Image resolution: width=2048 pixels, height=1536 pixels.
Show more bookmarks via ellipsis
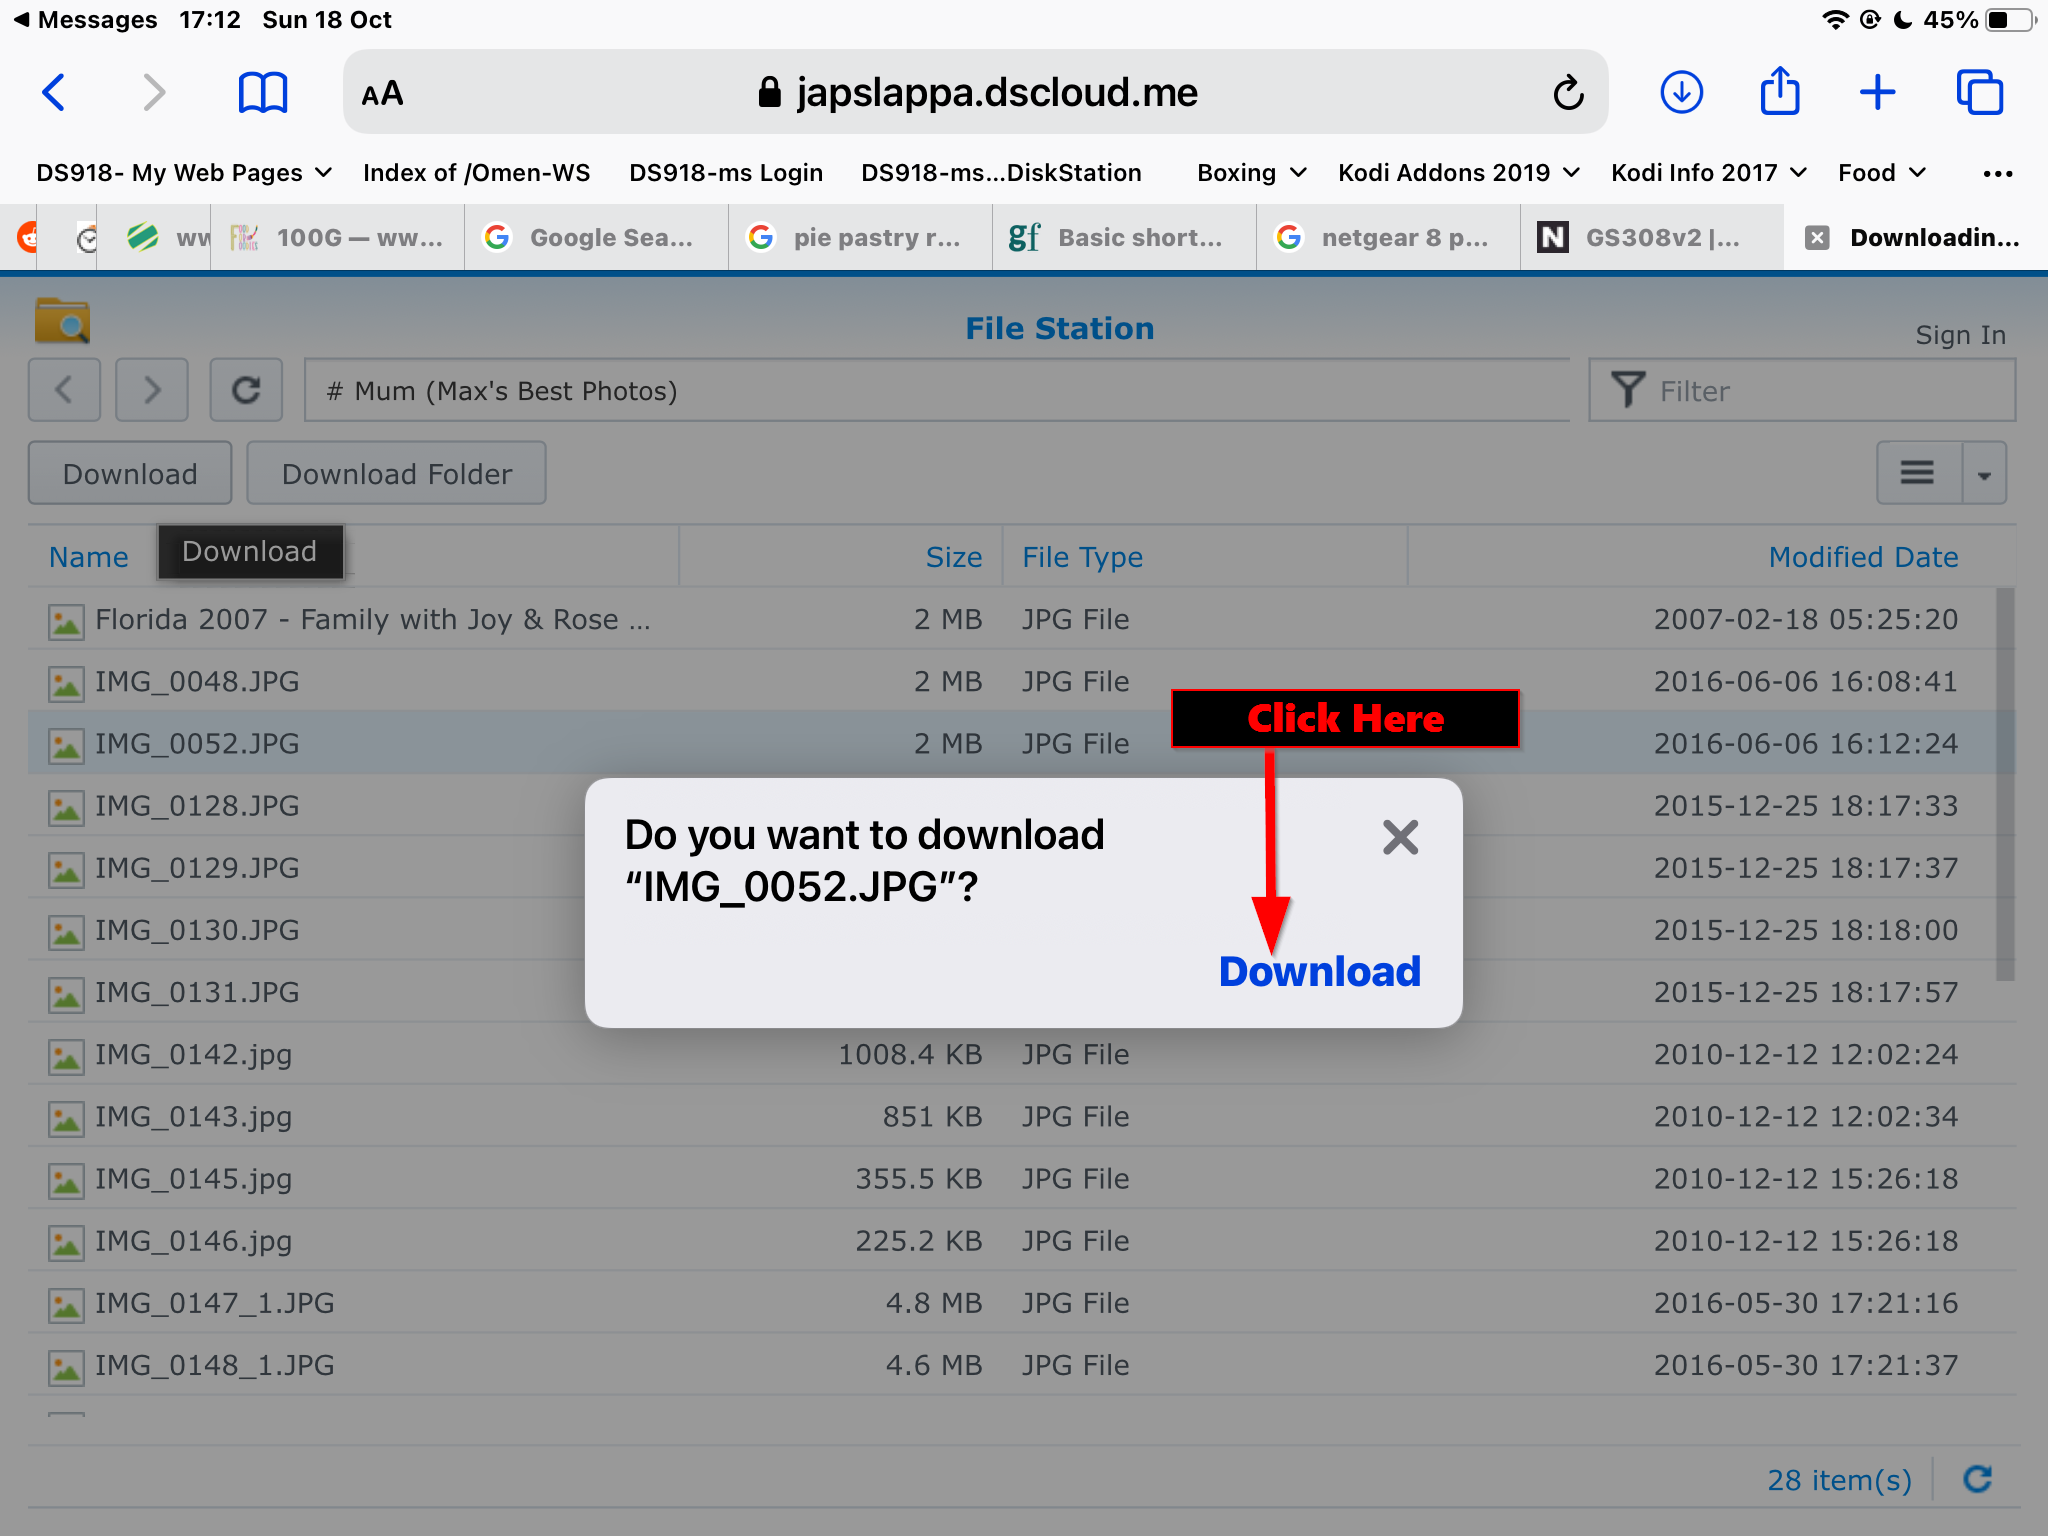[x=1998, y=173]
